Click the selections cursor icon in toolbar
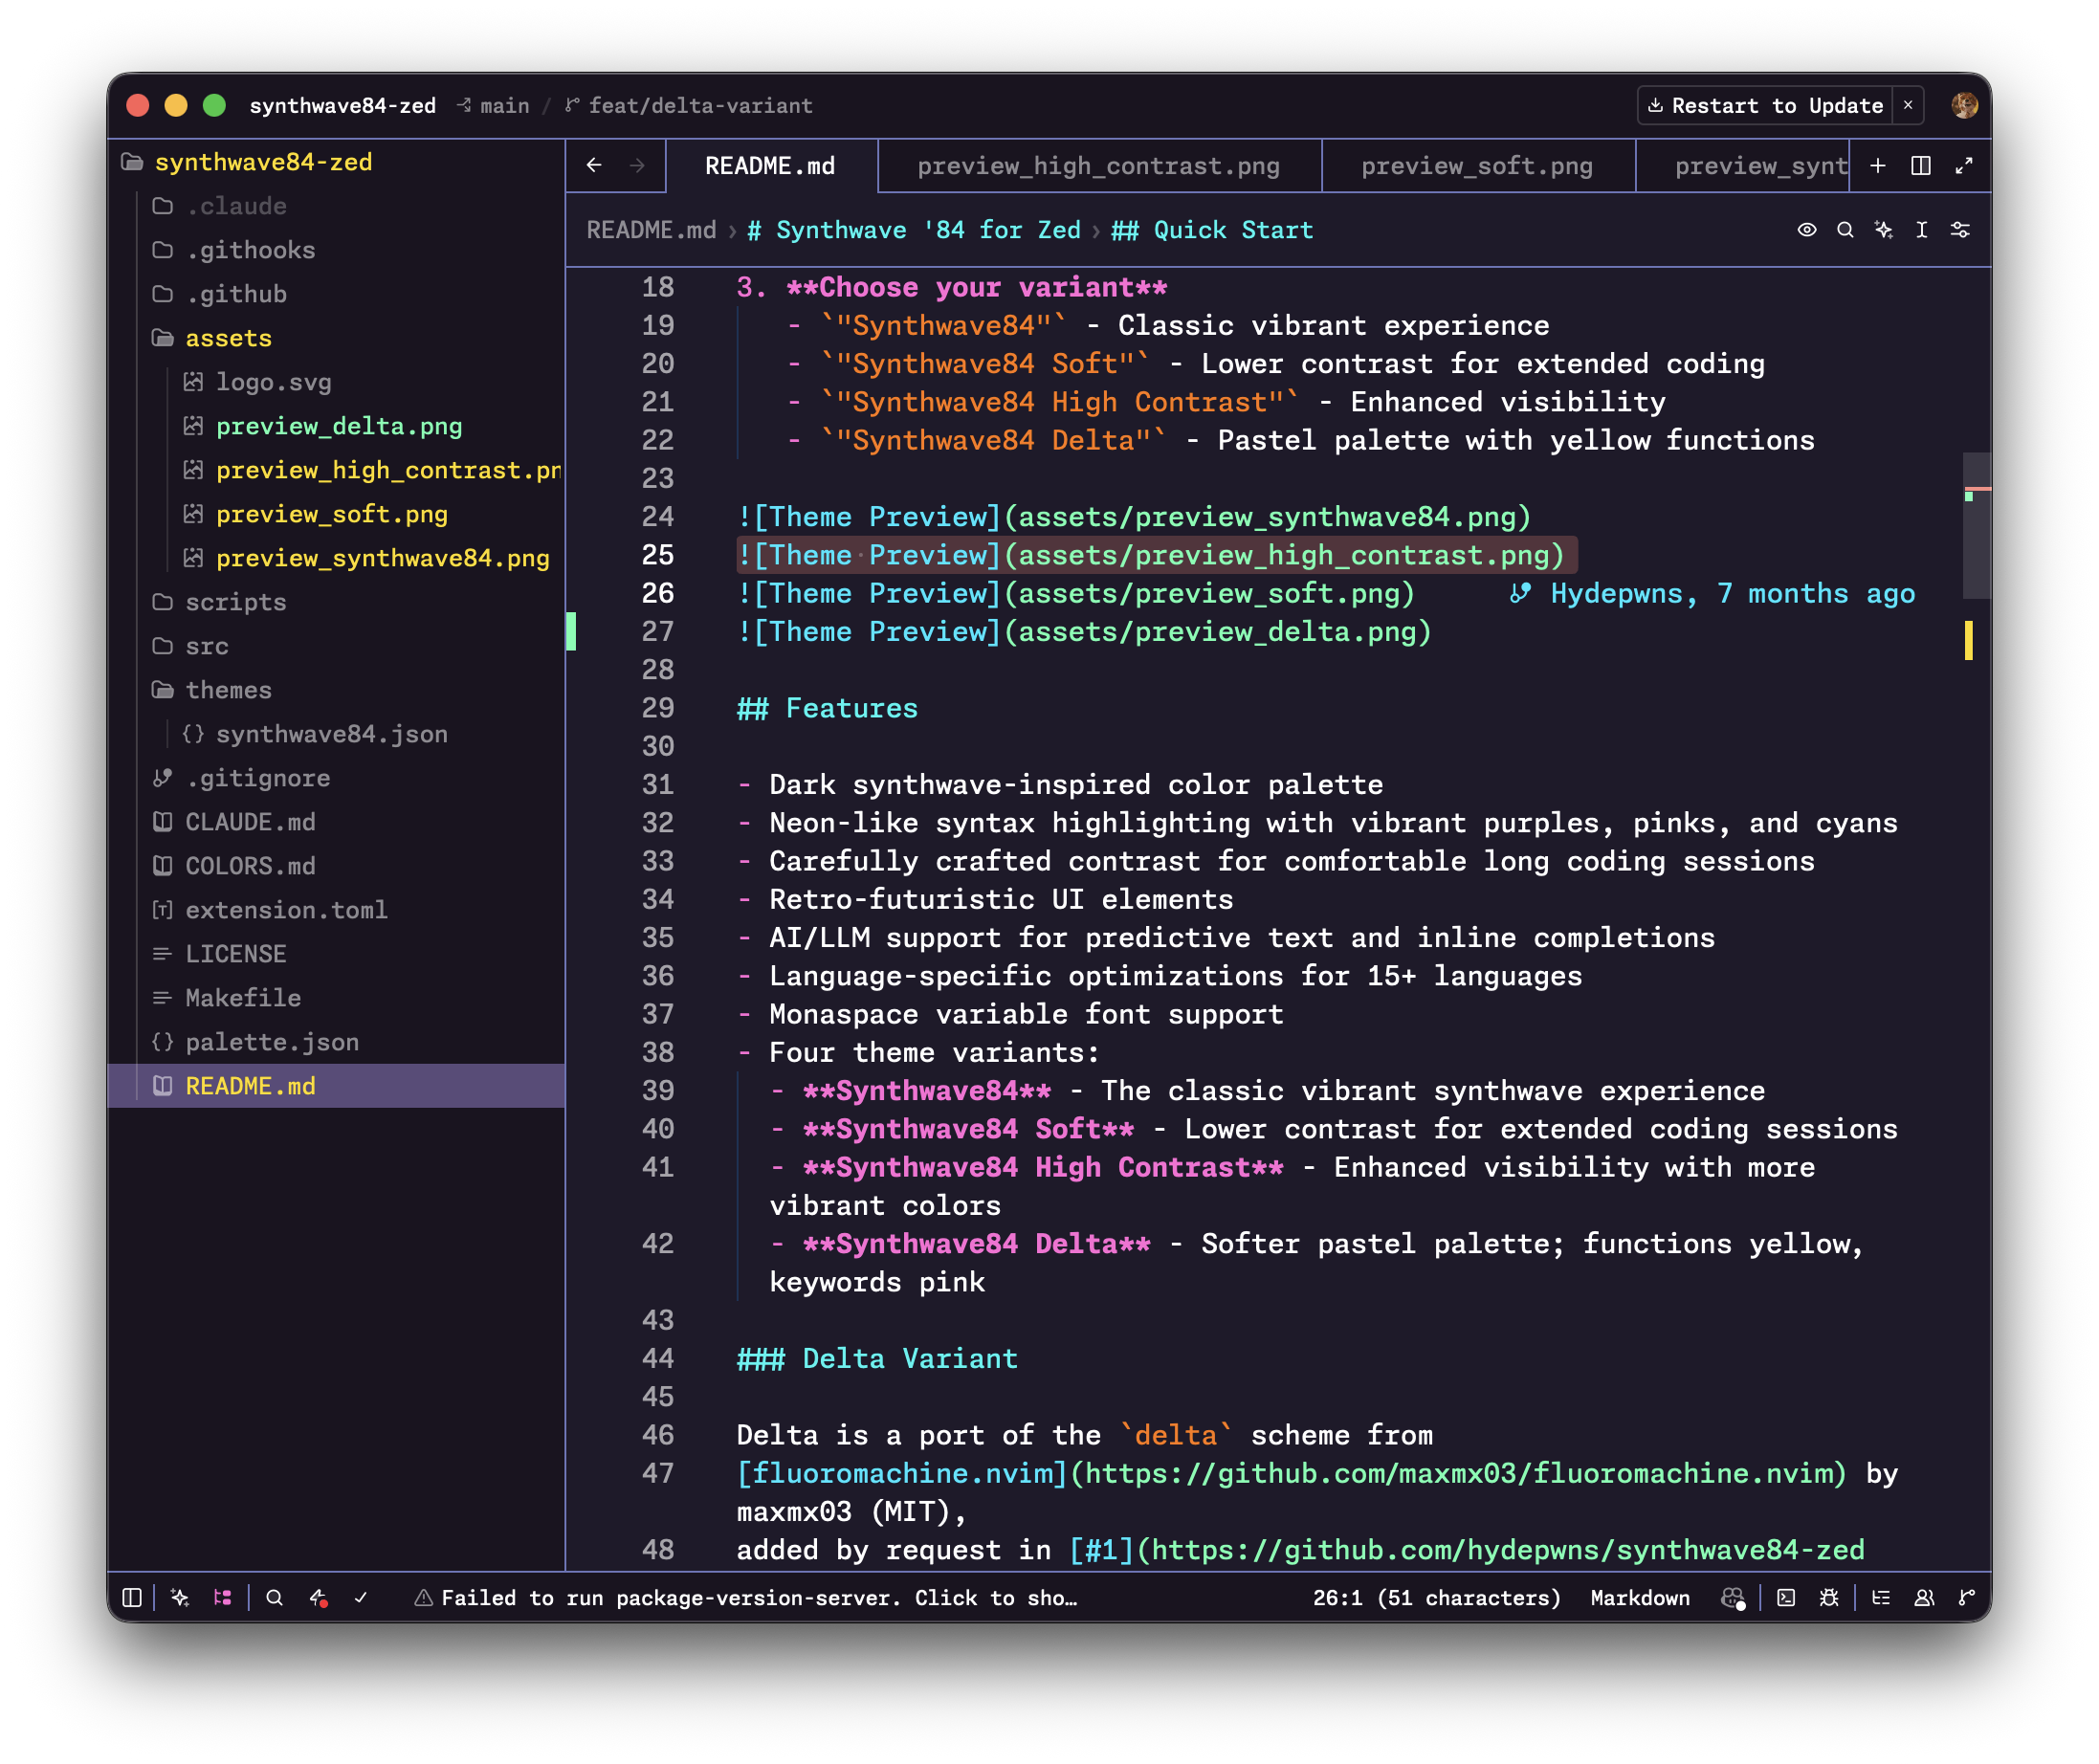This screenshot has width=2099, height=1764. tap(1922, 230)
